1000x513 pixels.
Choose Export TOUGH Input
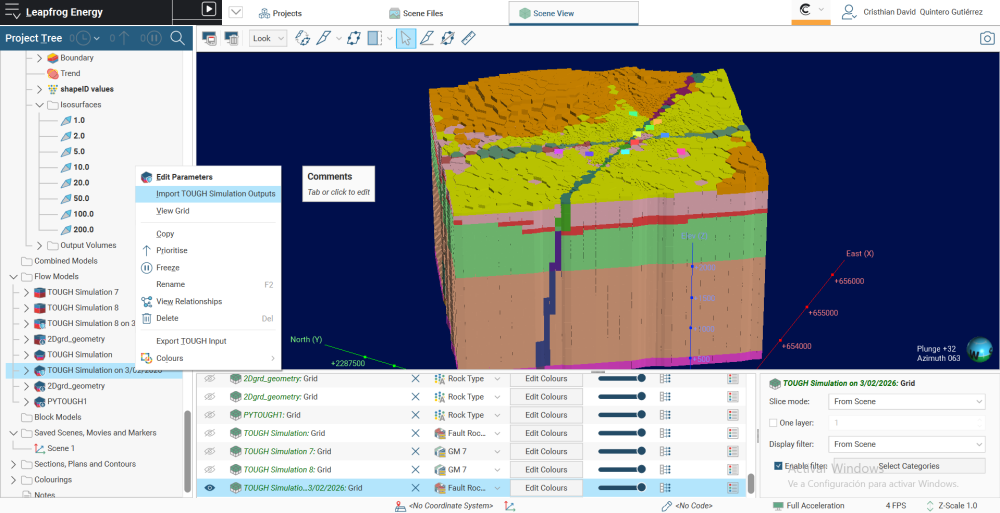pos(208,341)
